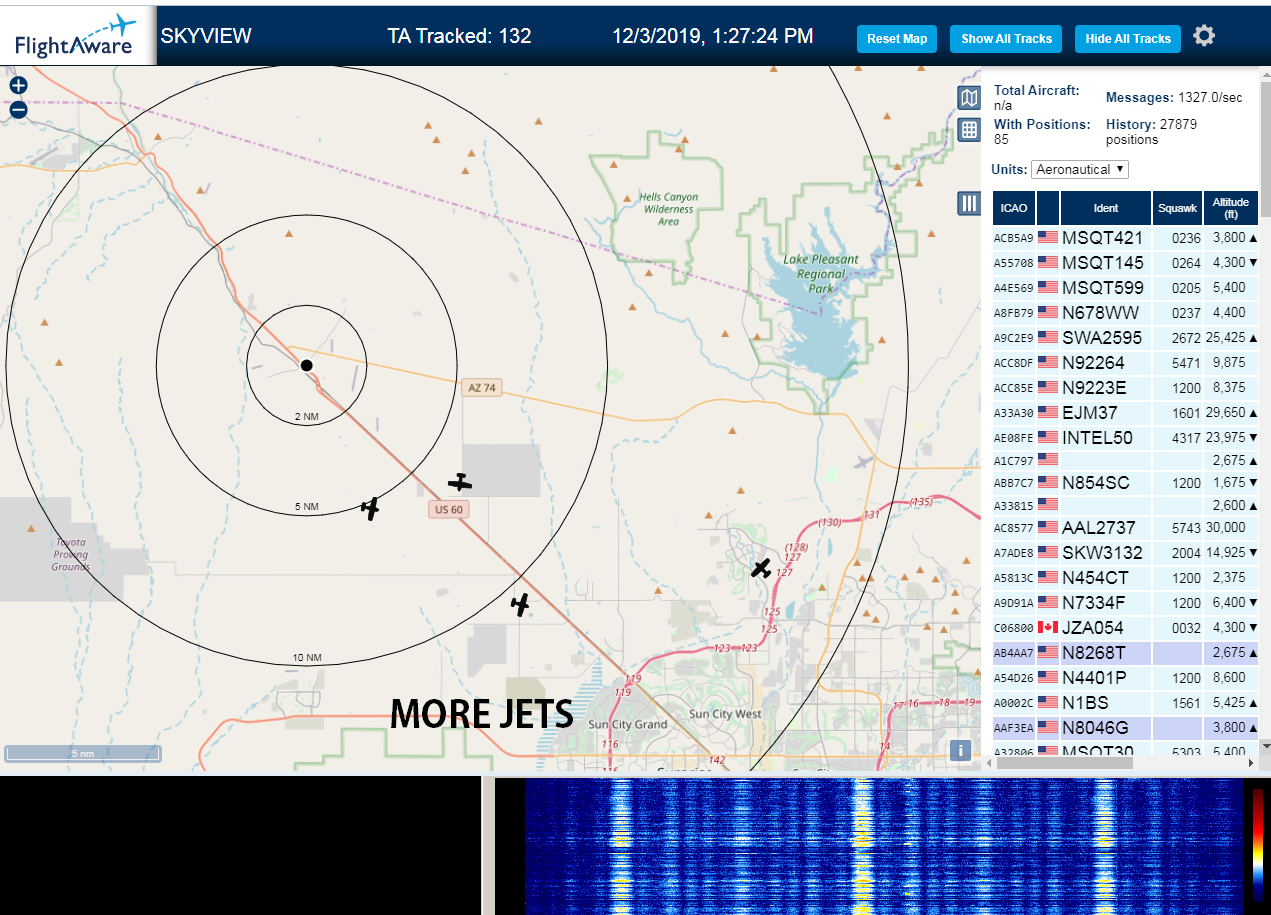Click the waterfall color scale bar
Viewport: 1271px width, 915px height.
[x=1257, y=845]
